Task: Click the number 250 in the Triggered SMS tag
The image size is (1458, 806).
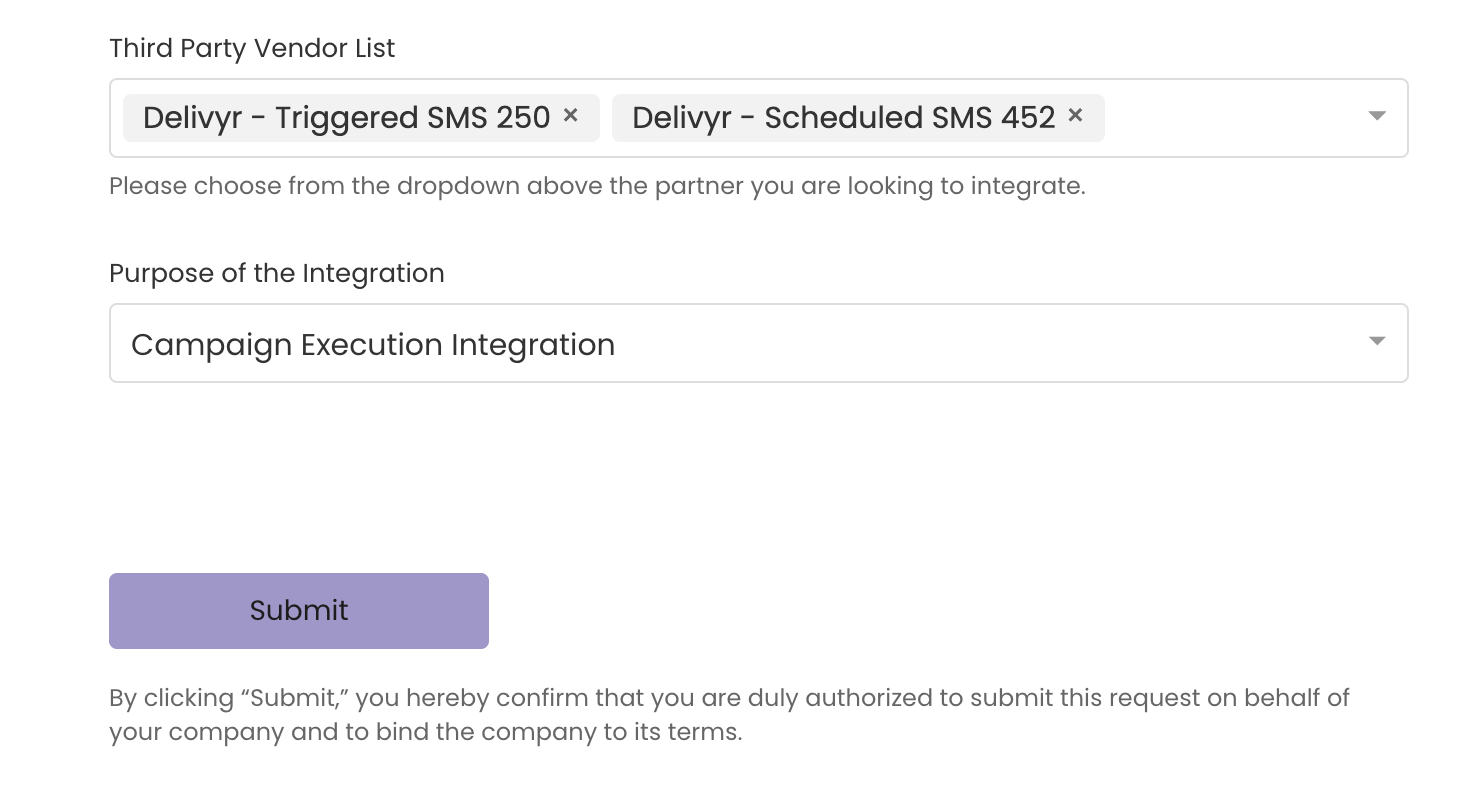Action: [x=521, y=118]
